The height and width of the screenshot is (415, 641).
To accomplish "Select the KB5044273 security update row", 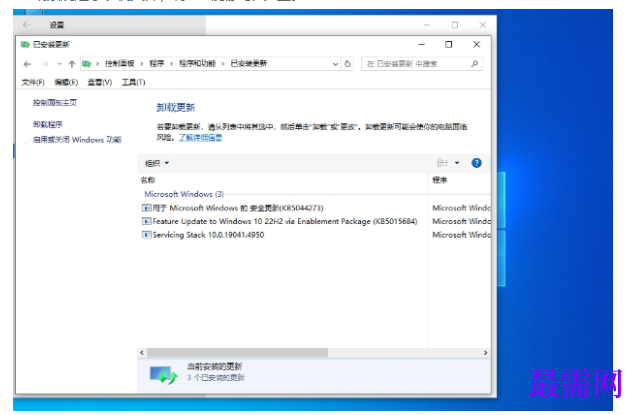I will (315, 208).
